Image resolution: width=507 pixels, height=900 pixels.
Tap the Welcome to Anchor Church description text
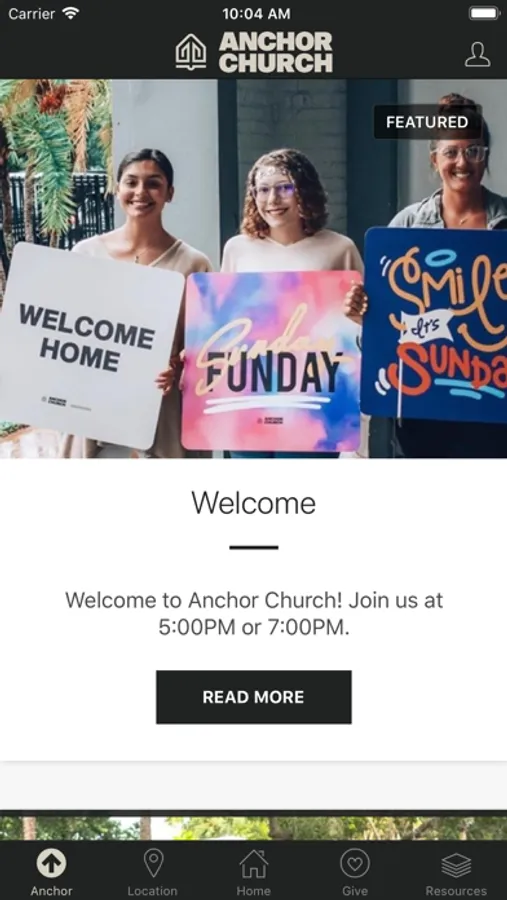click(254, 614)
